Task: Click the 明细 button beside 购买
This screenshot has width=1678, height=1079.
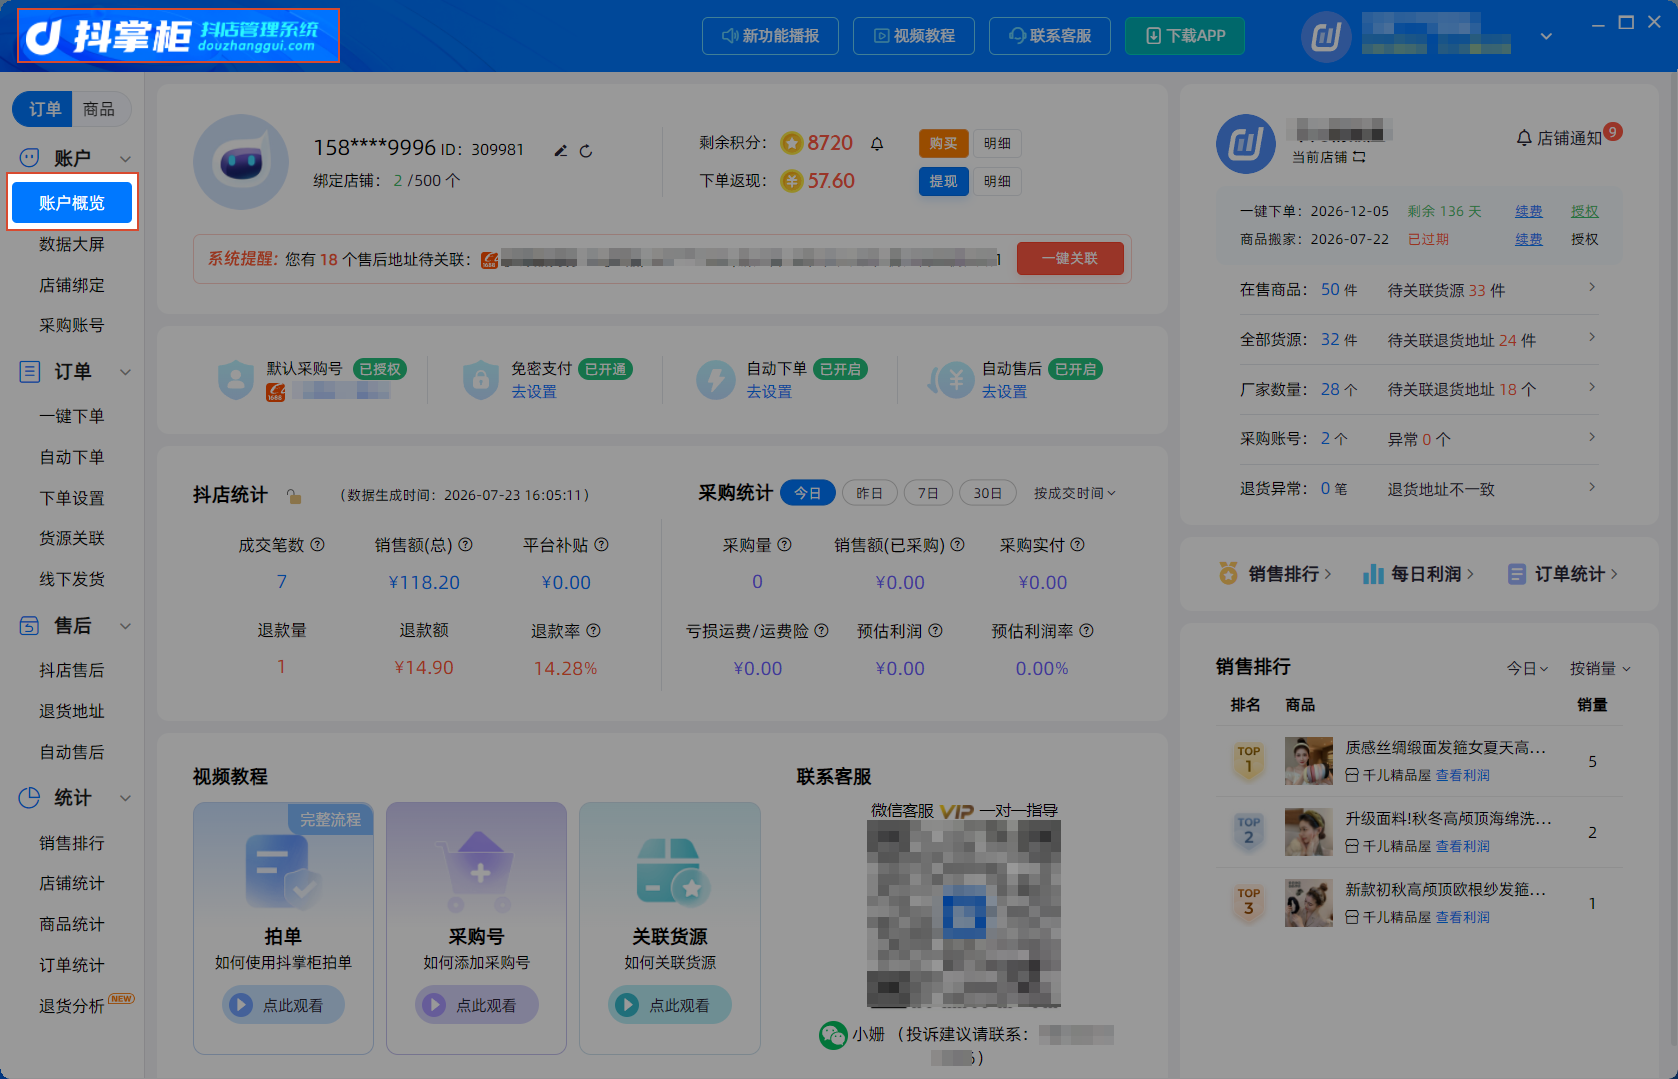Action: [x=997, y=144]
